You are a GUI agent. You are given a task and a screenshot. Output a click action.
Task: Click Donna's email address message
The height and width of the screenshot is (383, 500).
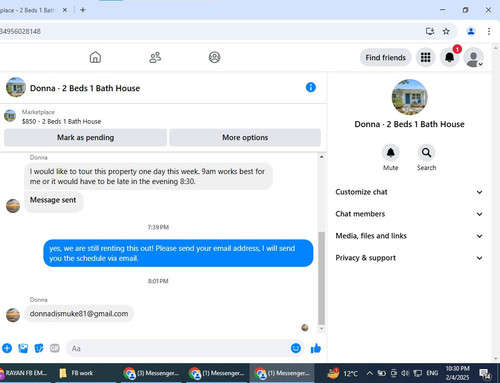tap(79, 314)
